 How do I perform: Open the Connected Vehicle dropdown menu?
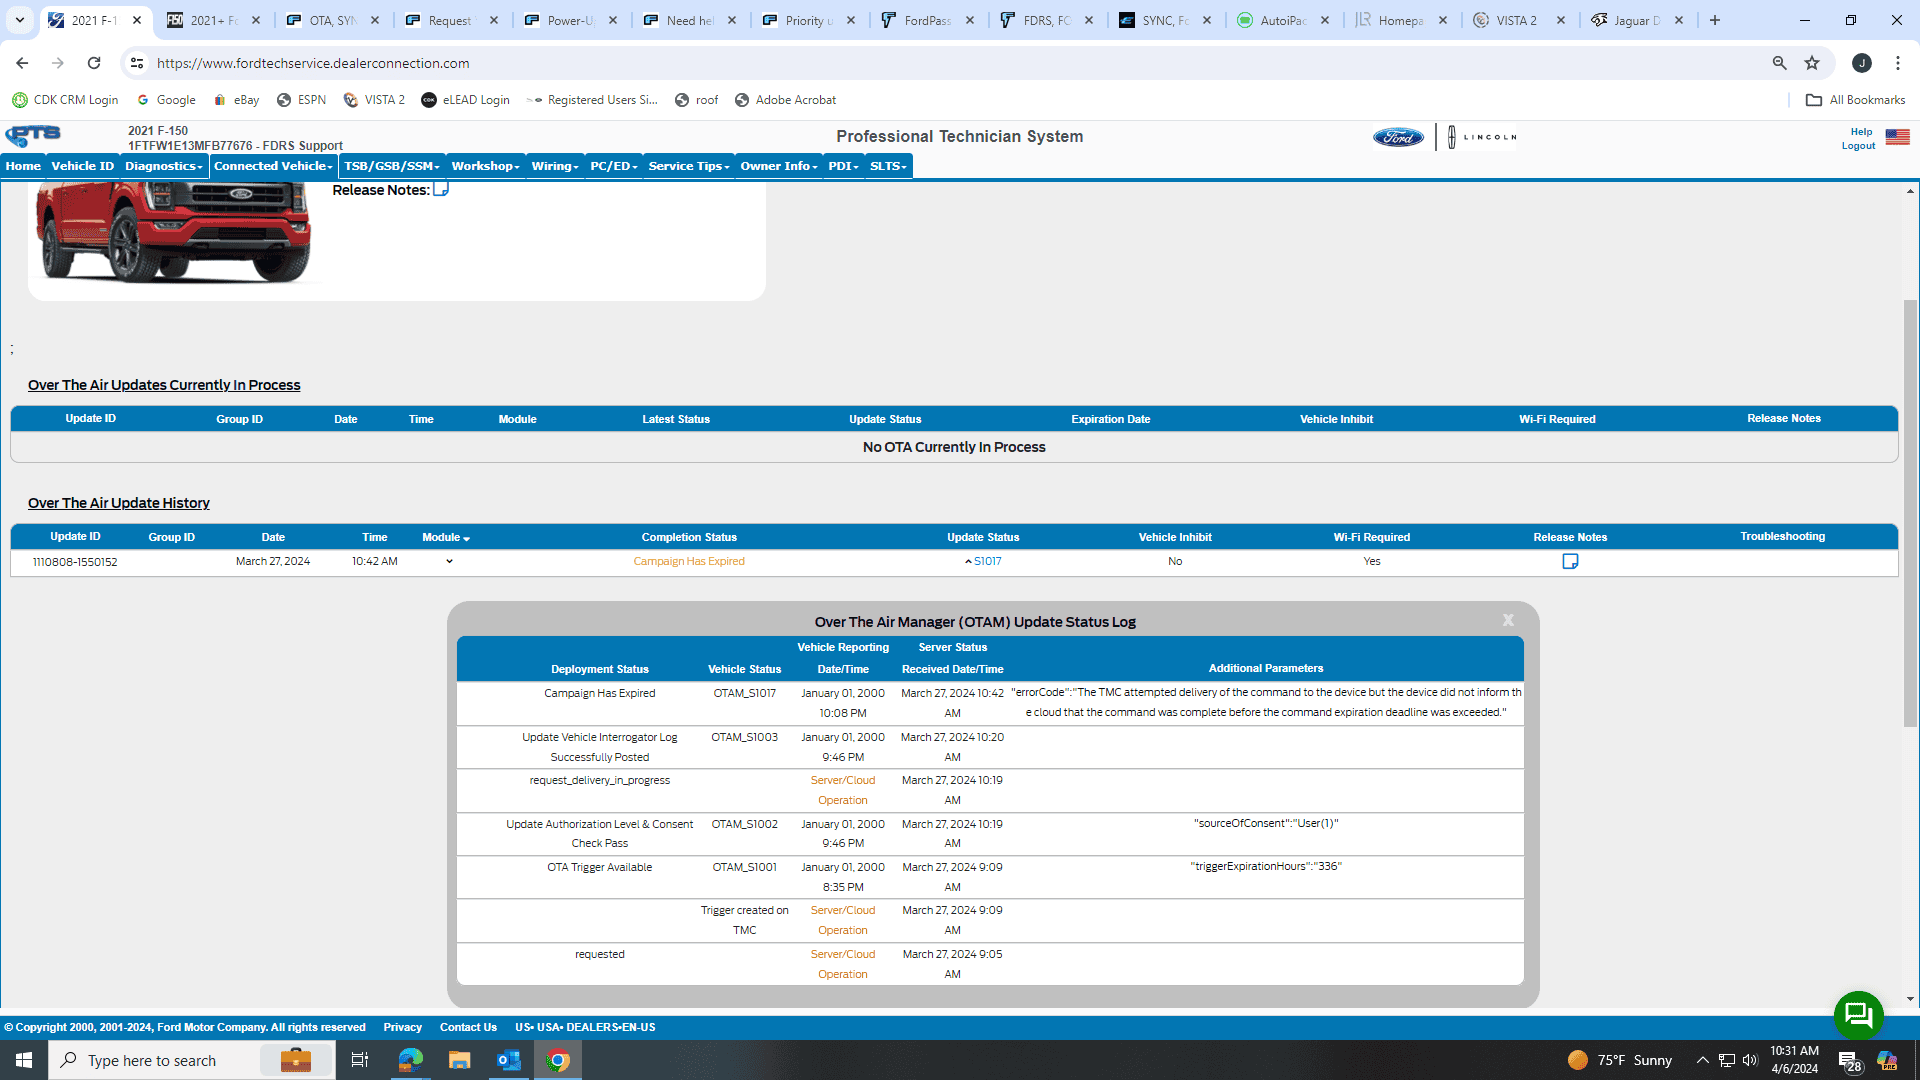[273, 166]
